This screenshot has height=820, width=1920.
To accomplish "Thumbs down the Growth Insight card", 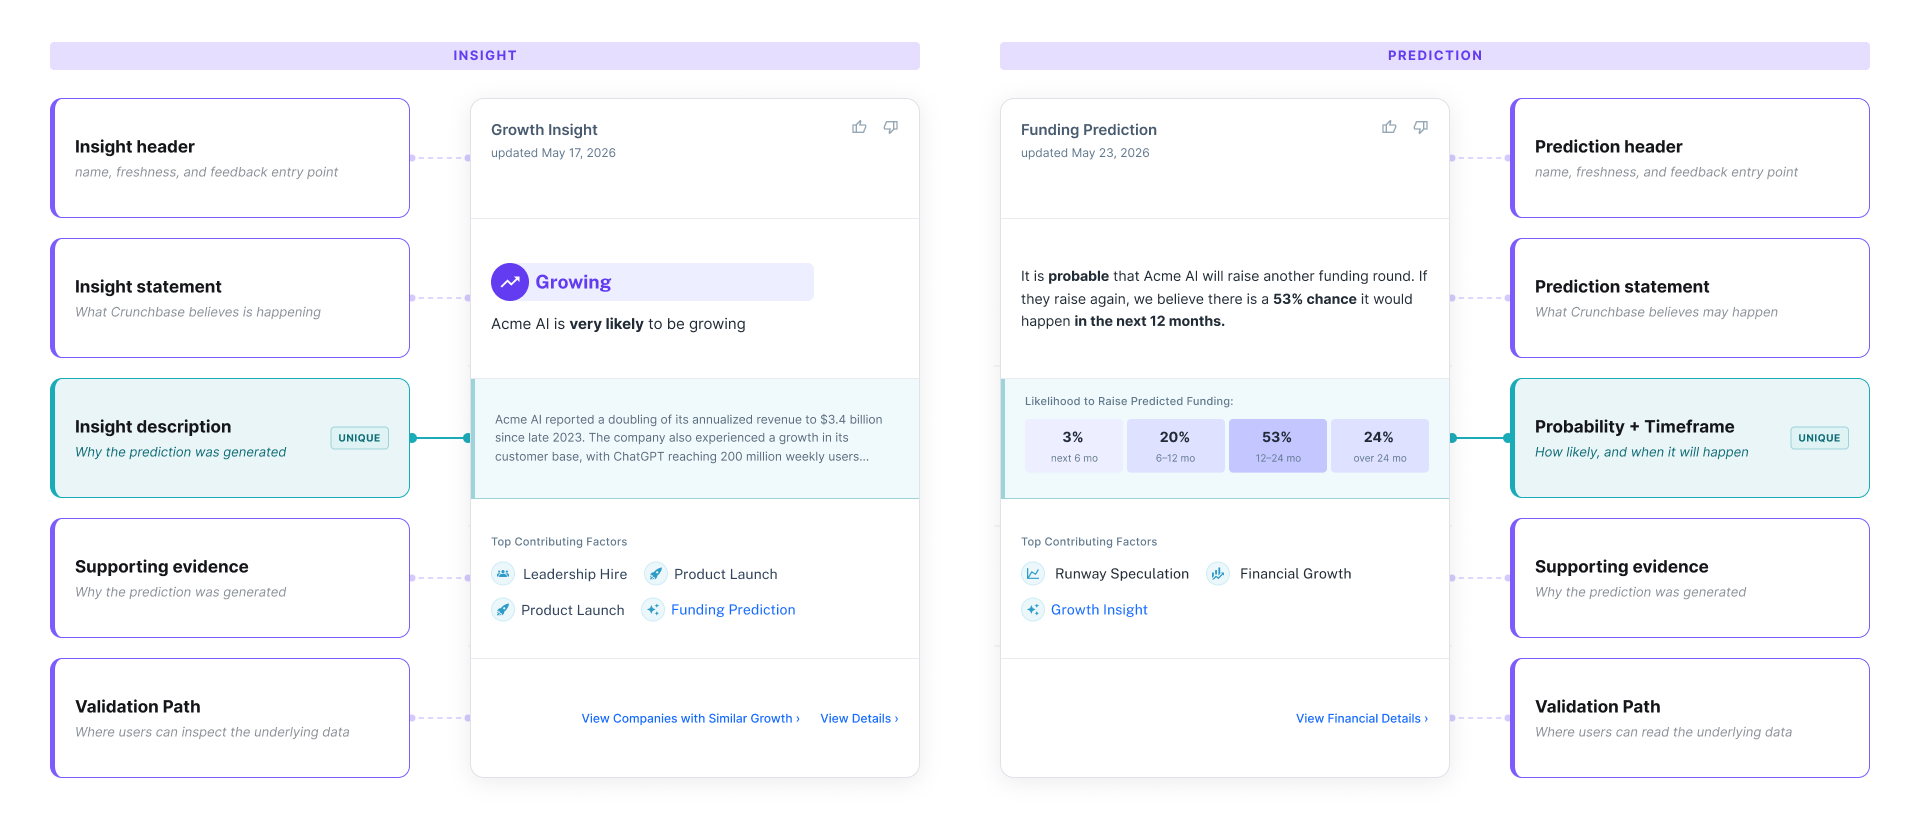I will tap(890, 127).
